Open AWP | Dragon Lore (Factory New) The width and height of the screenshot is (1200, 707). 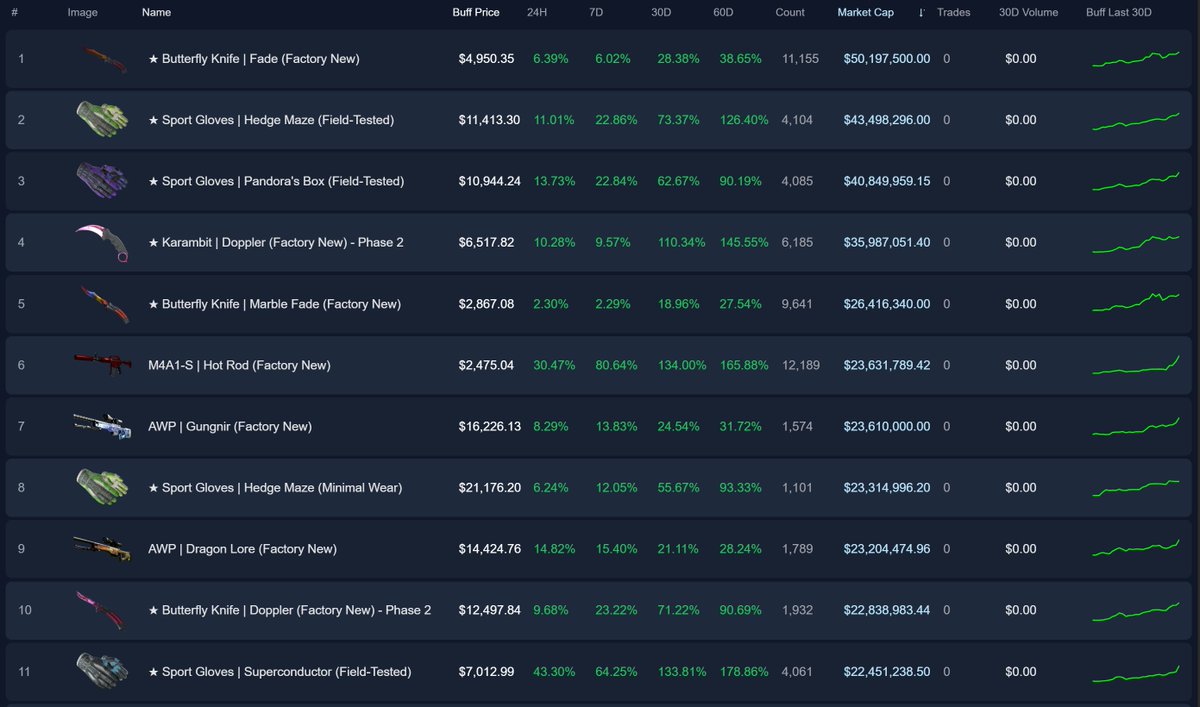(x=242, y=548)
